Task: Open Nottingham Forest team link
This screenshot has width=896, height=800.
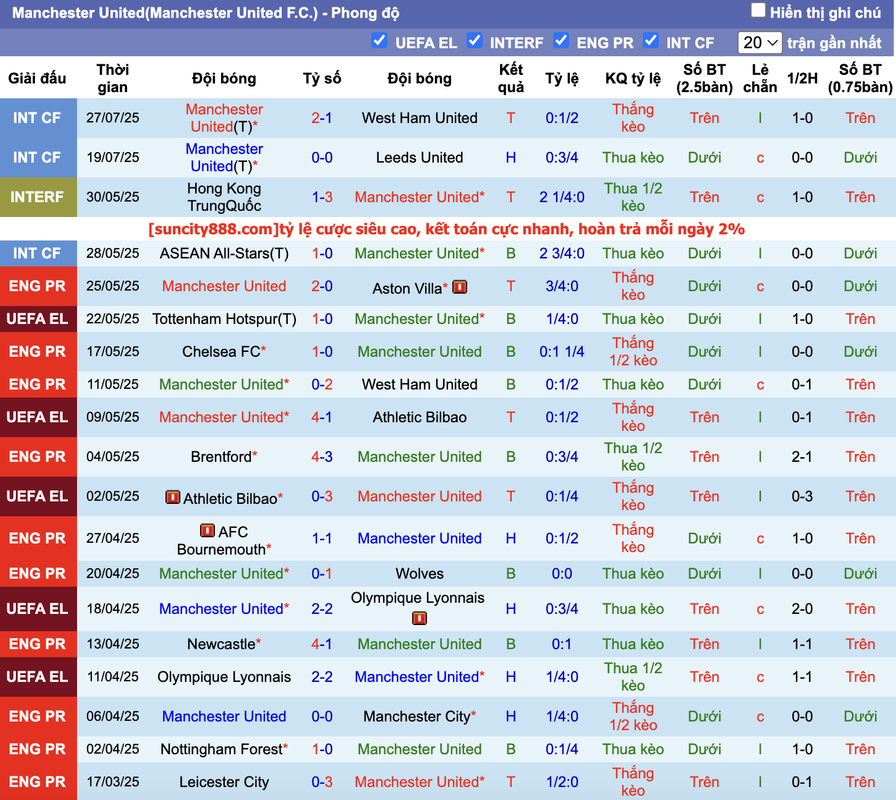Action: click(221, 749)
